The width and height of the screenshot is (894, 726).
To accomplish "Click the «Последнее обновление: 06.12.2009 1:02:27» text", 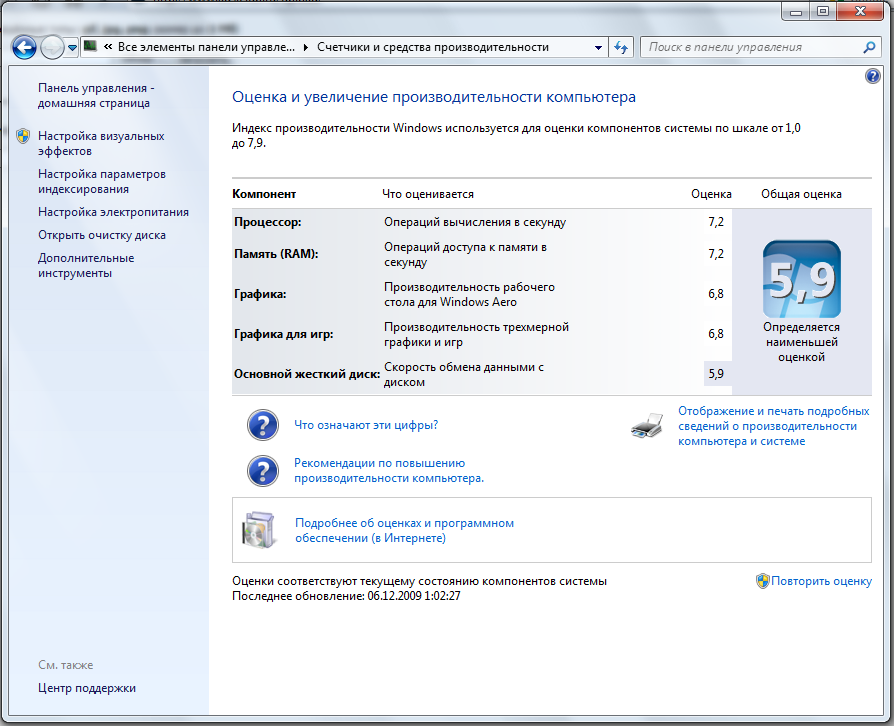I will click(x=346, y=596).
